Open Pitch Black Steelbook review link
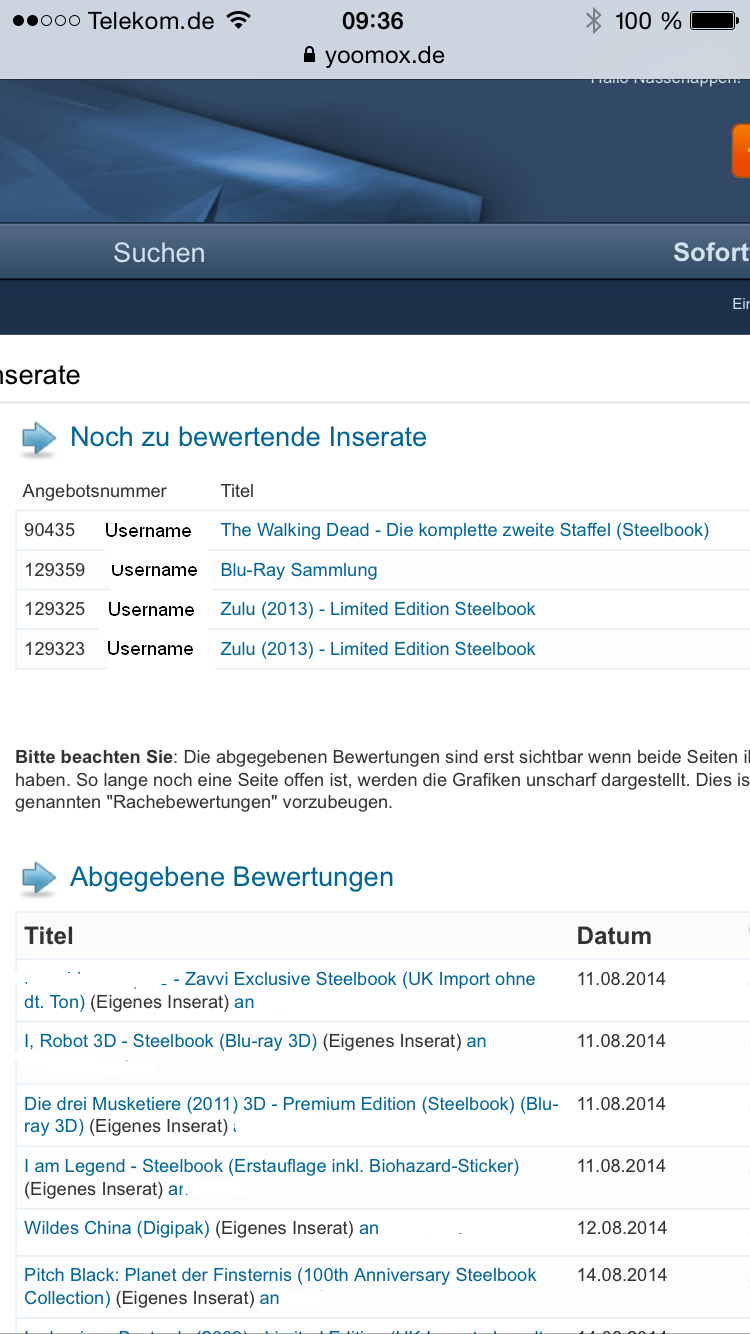Viewport: 750px width, 1334px height. tap(280, 1275)
